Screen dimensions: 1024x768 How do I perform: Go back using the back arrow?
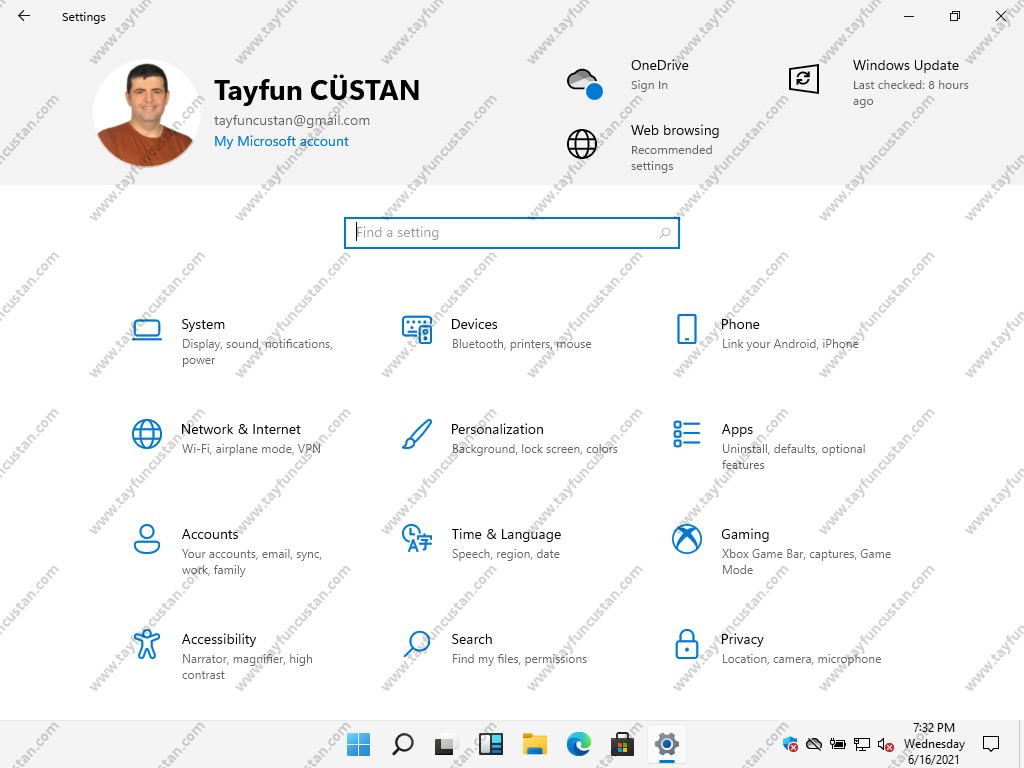coord(24,16)
